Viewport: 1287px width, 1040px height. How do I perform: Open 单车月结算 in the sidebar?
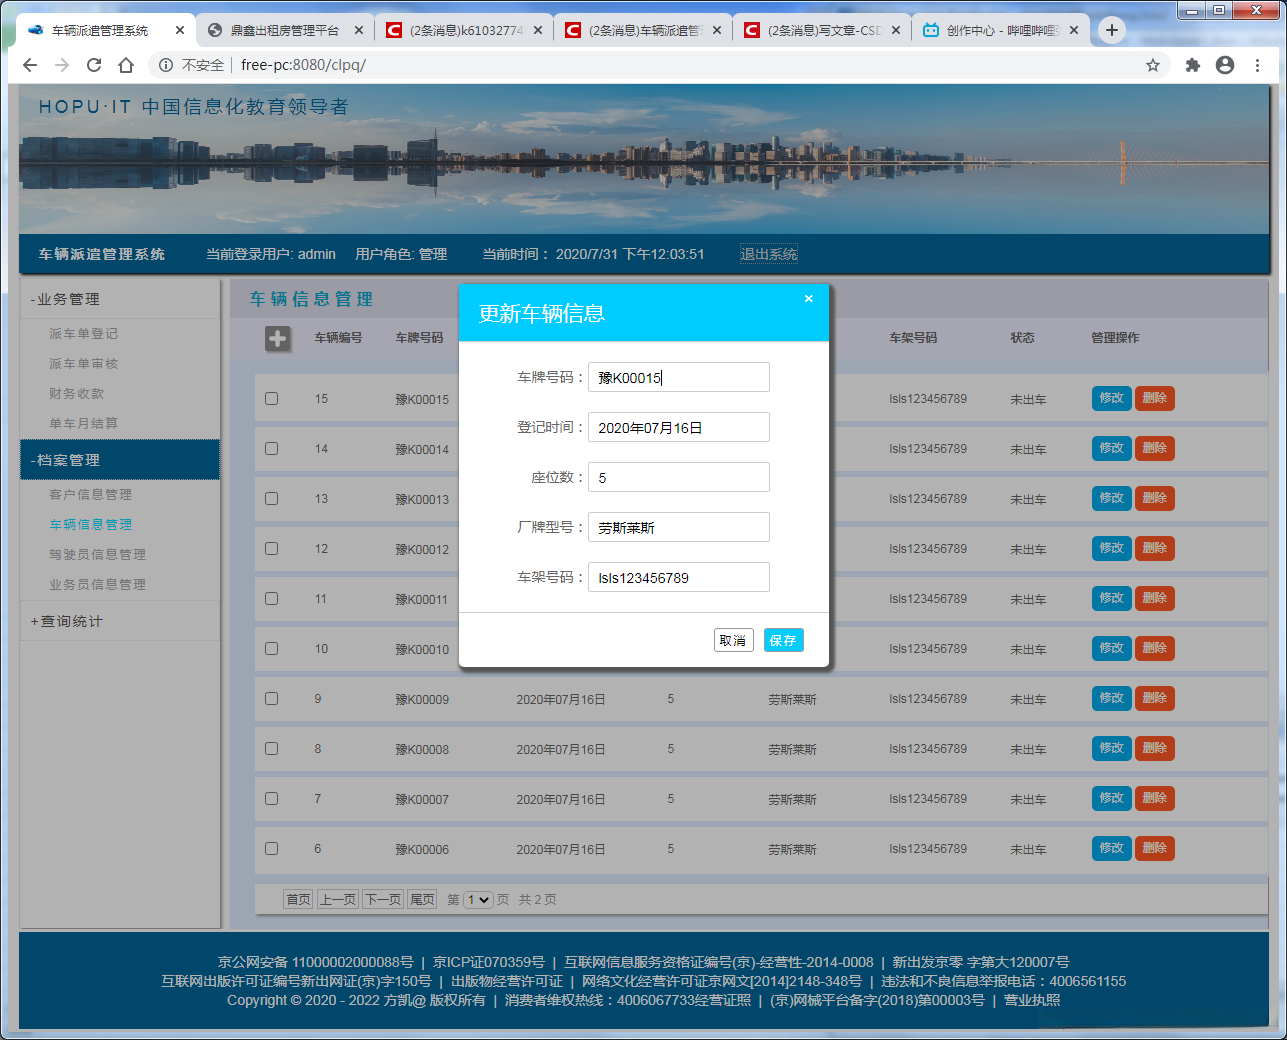click(x=84, y=424)
